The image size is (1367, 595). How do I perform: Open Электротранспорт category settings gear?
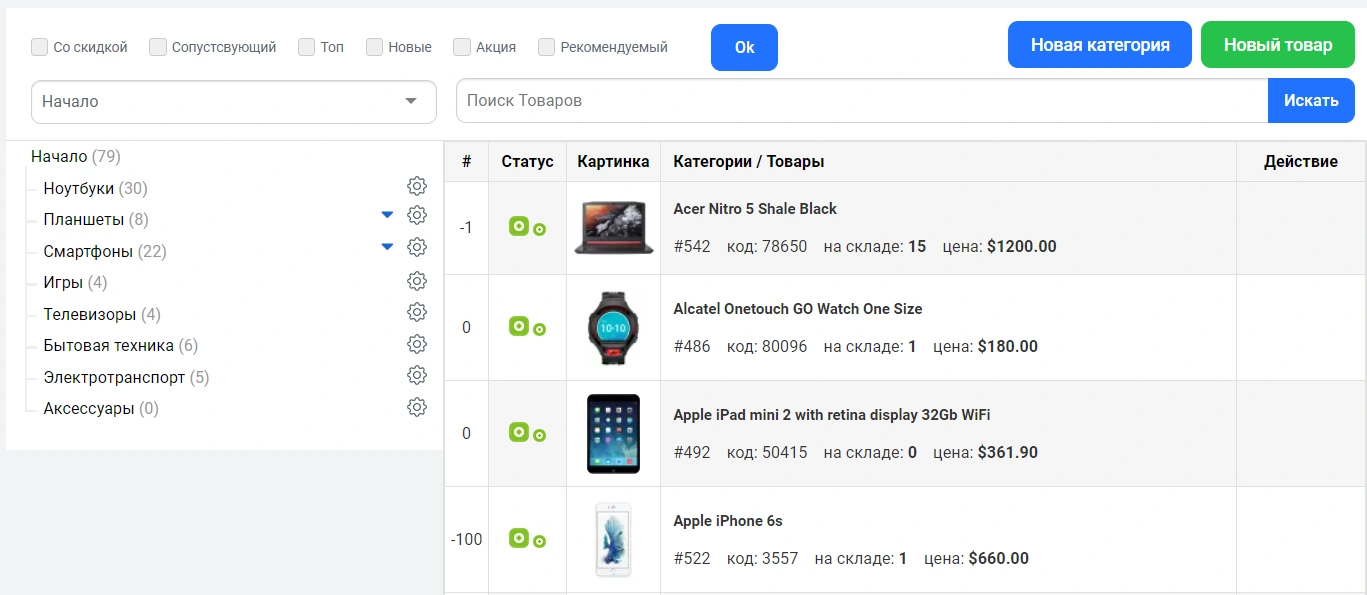[x=417, y=376]
